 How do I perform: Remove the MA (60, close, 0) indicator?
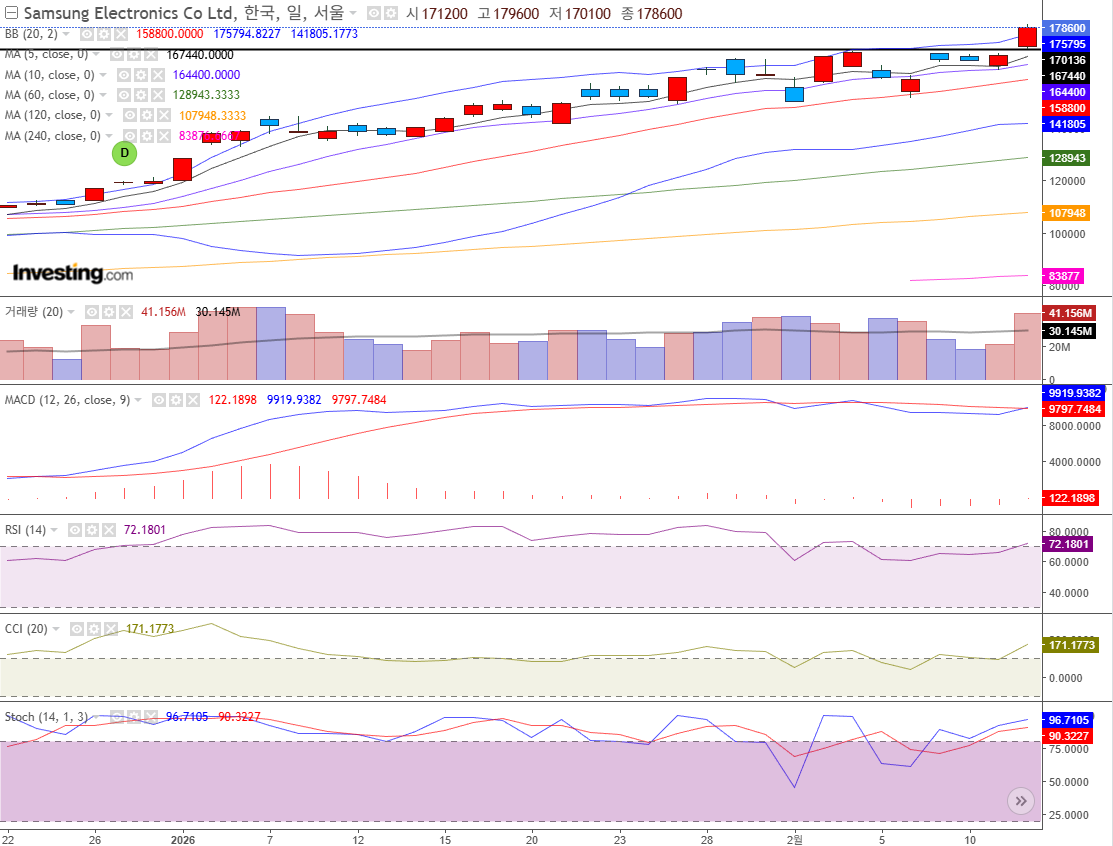click(158, 94)
